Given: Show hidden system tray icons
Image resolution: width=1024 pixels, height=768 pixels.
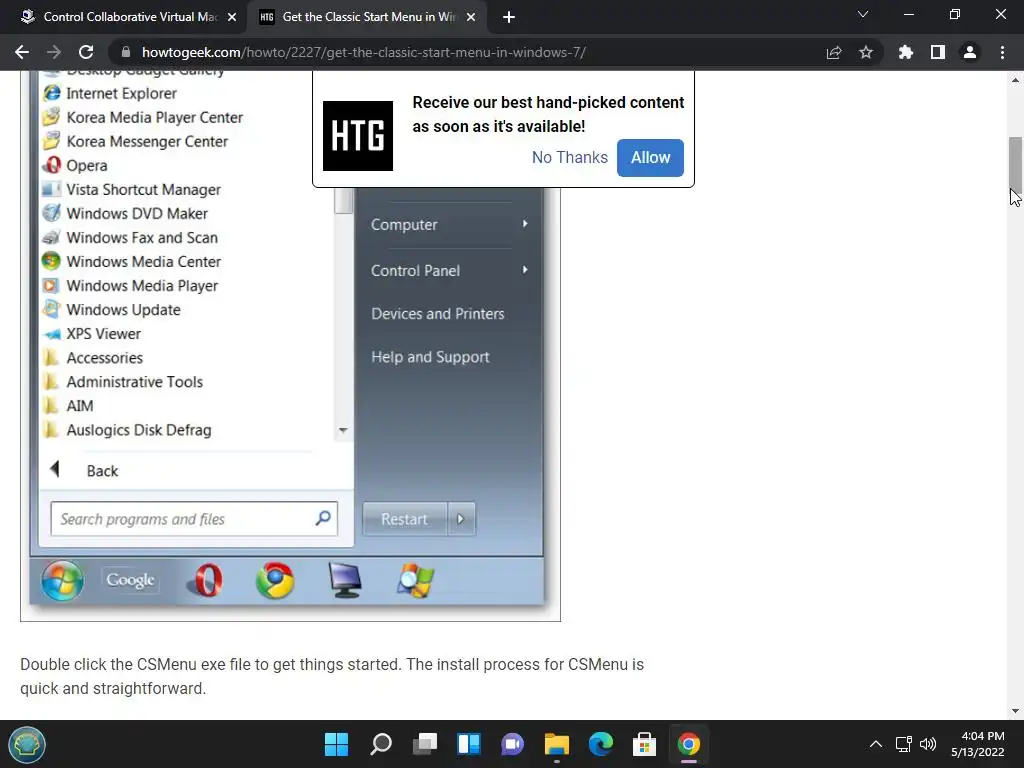Looking at the screenshot, I should click(x=876, y=744).
